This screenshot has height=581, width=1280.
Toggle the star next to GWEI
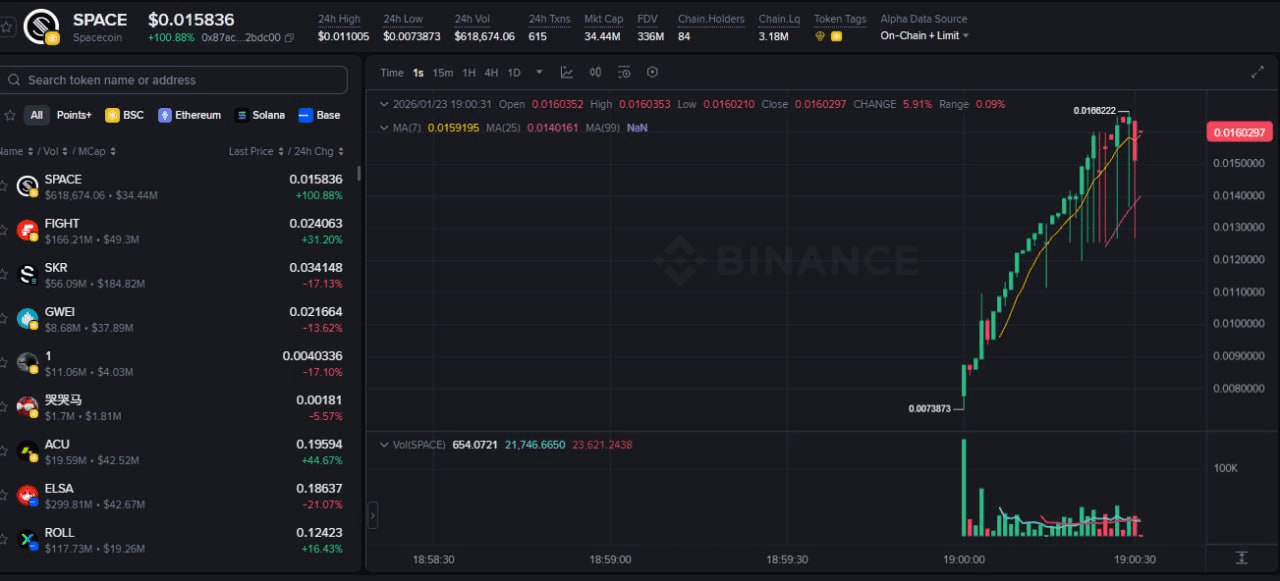pos(6,318)
